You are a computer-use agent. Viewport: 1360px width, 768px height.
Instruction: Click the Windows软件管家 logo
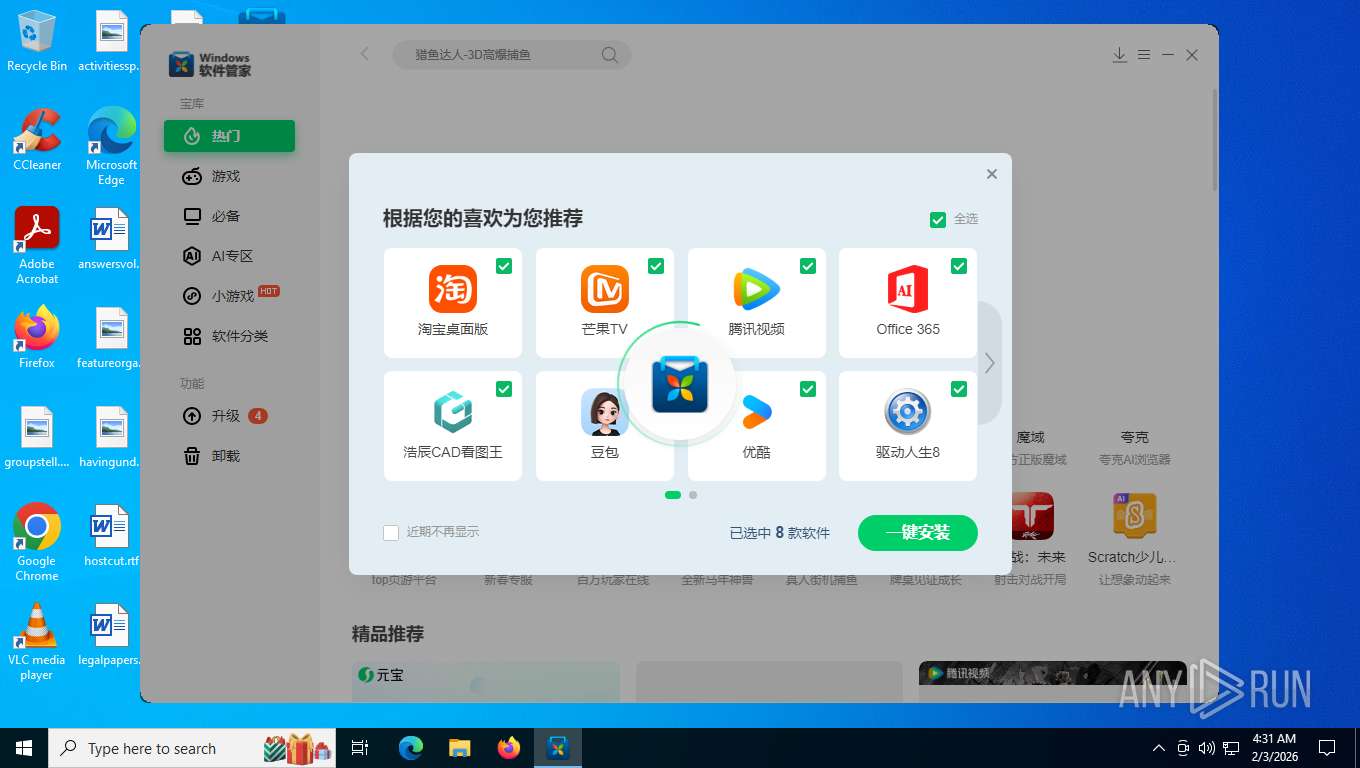click(209, 65)
